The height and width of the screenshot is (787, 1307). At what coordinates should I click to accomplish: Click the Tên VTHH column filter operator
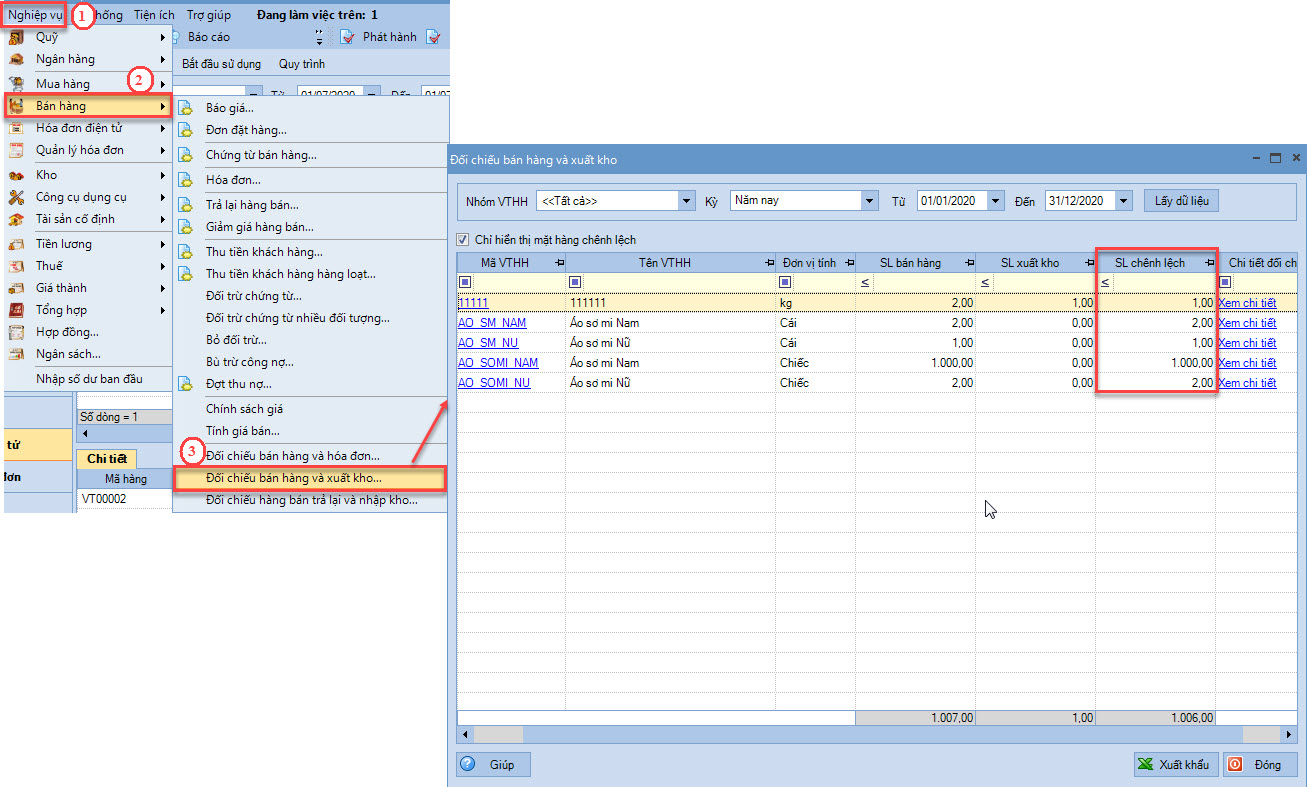point(575,283)
